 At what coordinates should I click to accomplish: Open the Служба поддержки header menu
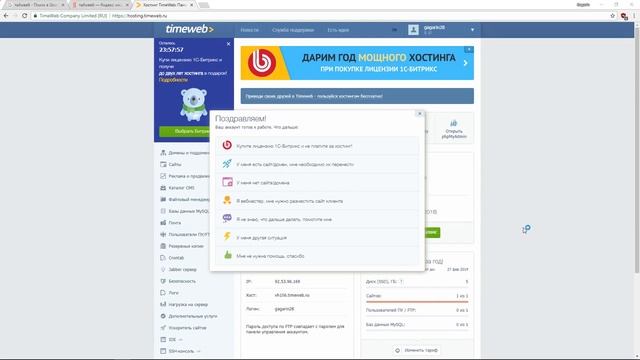click(293, 30)
